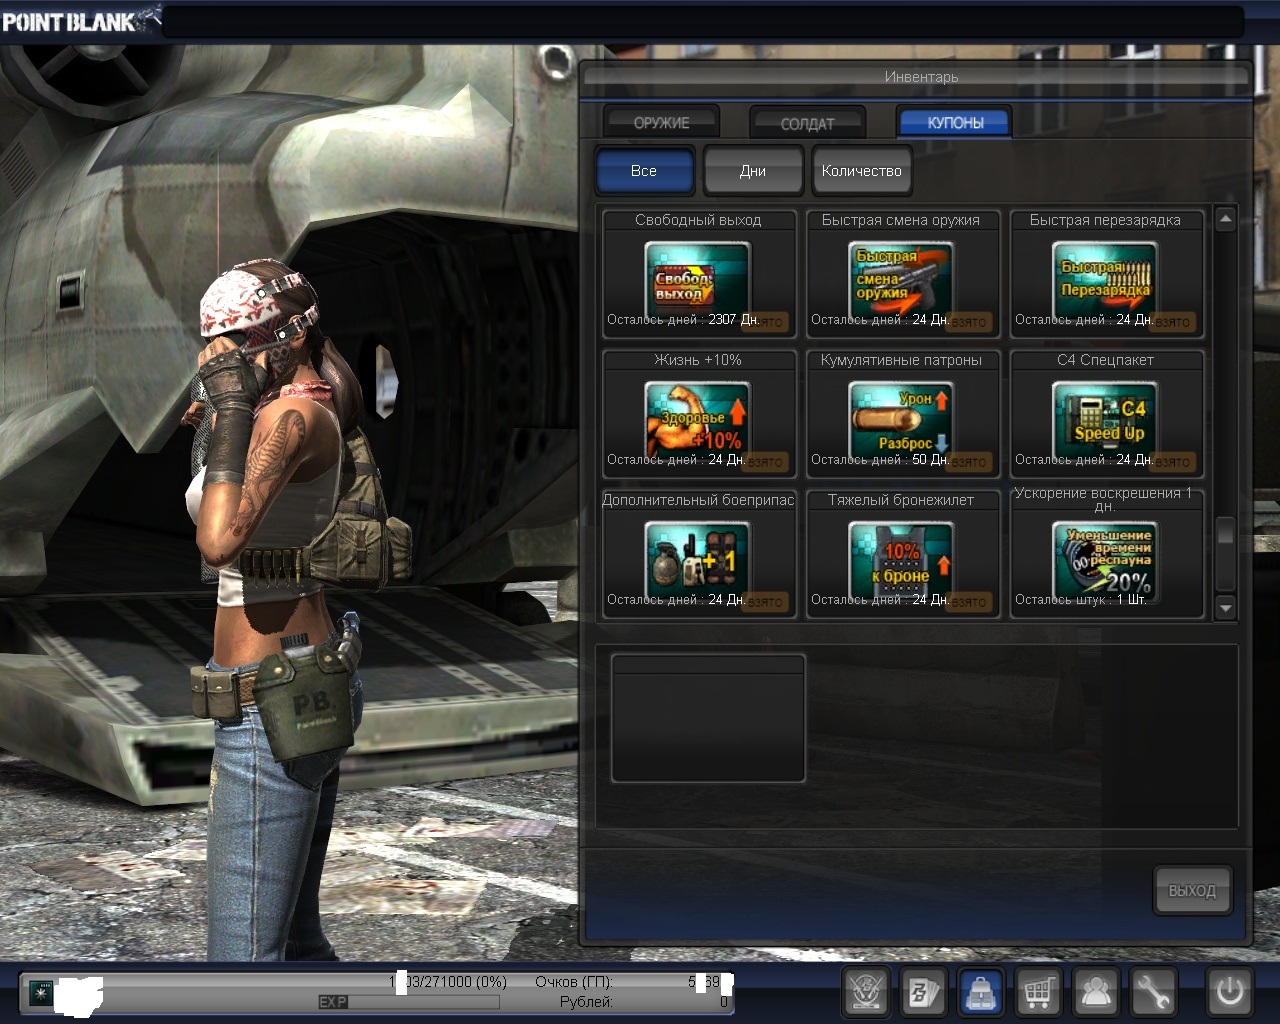
Task: Filter coupons by Количество
Action: point(861,171)
